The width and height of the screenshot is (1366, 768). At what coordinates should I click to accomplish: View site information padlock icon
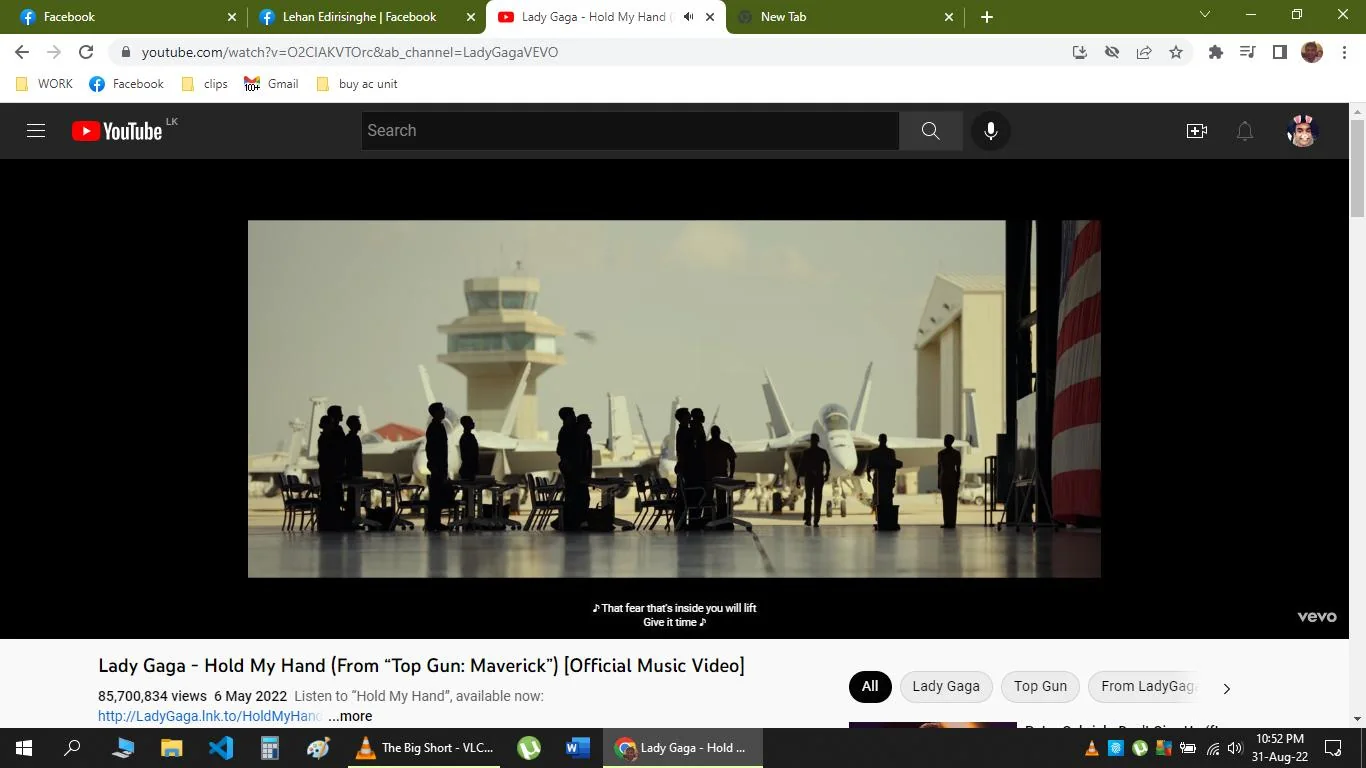pyautogui.click(x=125, y=52)
